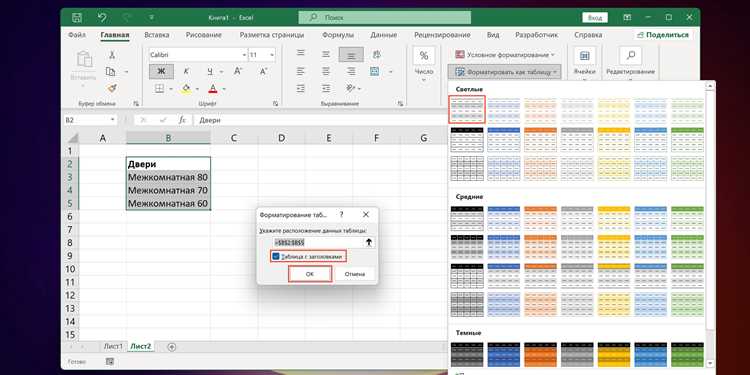Add a new sheet with plus icon
This screenshot has height=375, width=750.
(172, 347)
